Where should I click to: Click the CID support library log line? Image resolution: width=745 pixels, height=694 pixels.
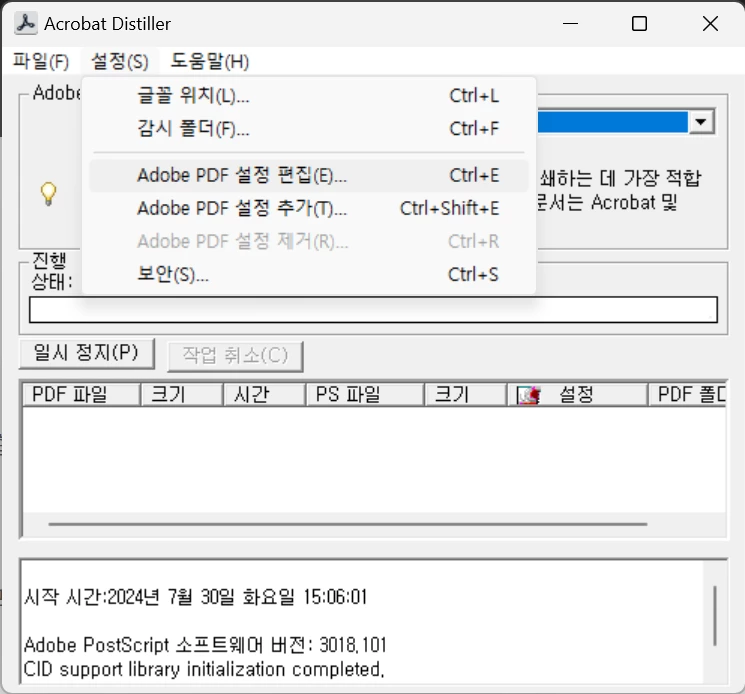[x=204, y=669]
